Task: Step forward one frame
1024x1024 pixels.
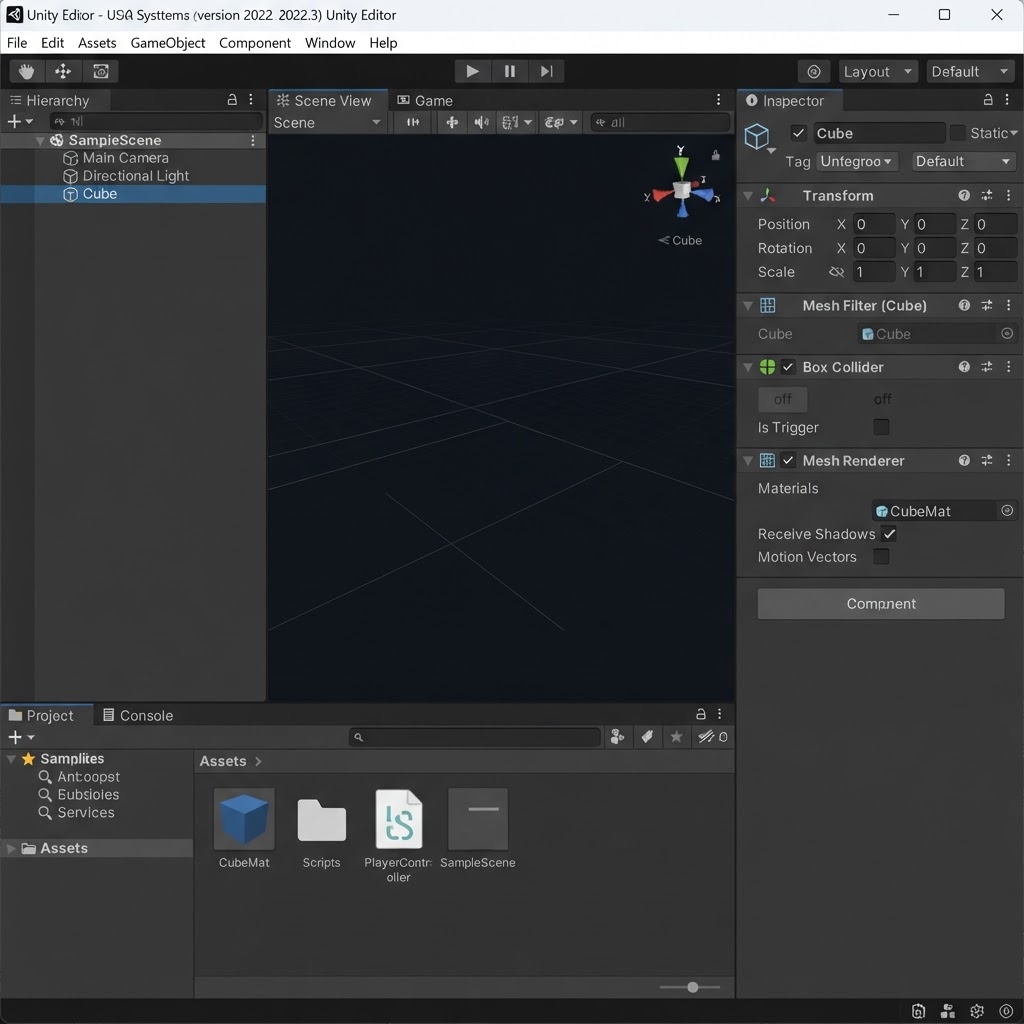Action: [x=547, y=71]
